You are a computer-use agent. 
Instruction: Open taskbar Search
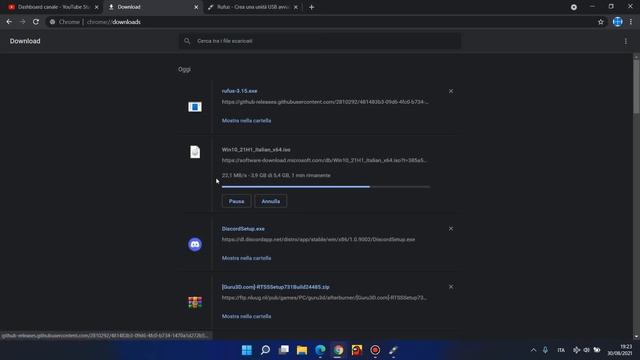pyautogui.click(x=265, y=350)
